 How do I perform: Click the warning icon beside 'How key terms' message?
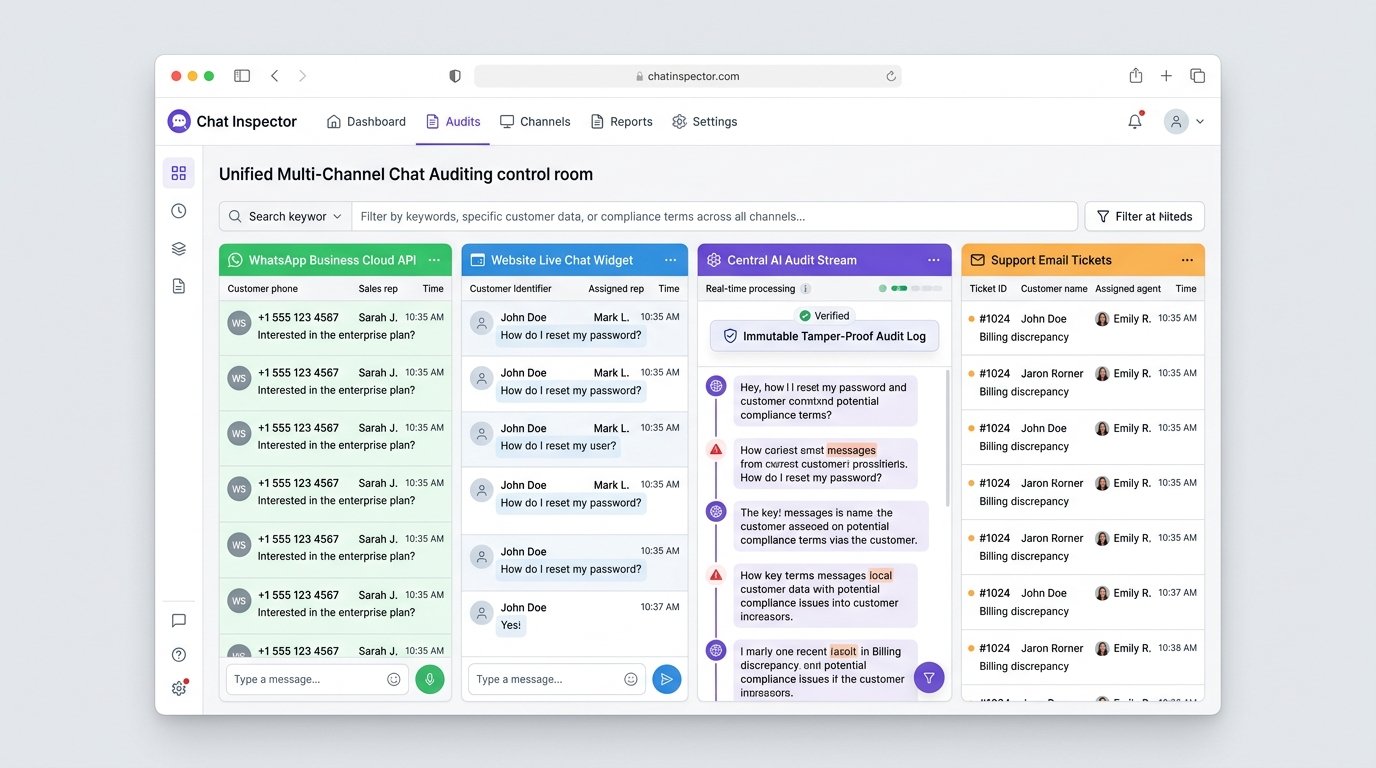pos(716,575)
